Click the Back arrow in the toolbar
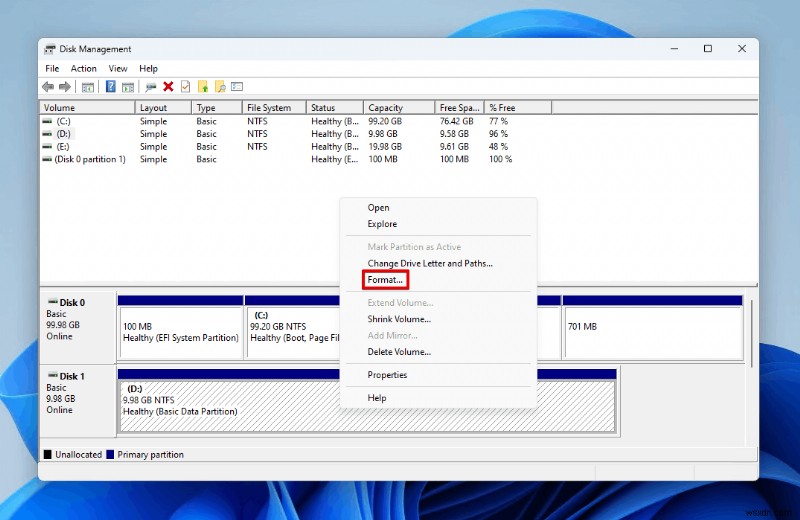Viewport: 800px width, 520px height. click(x=48, y=87)
